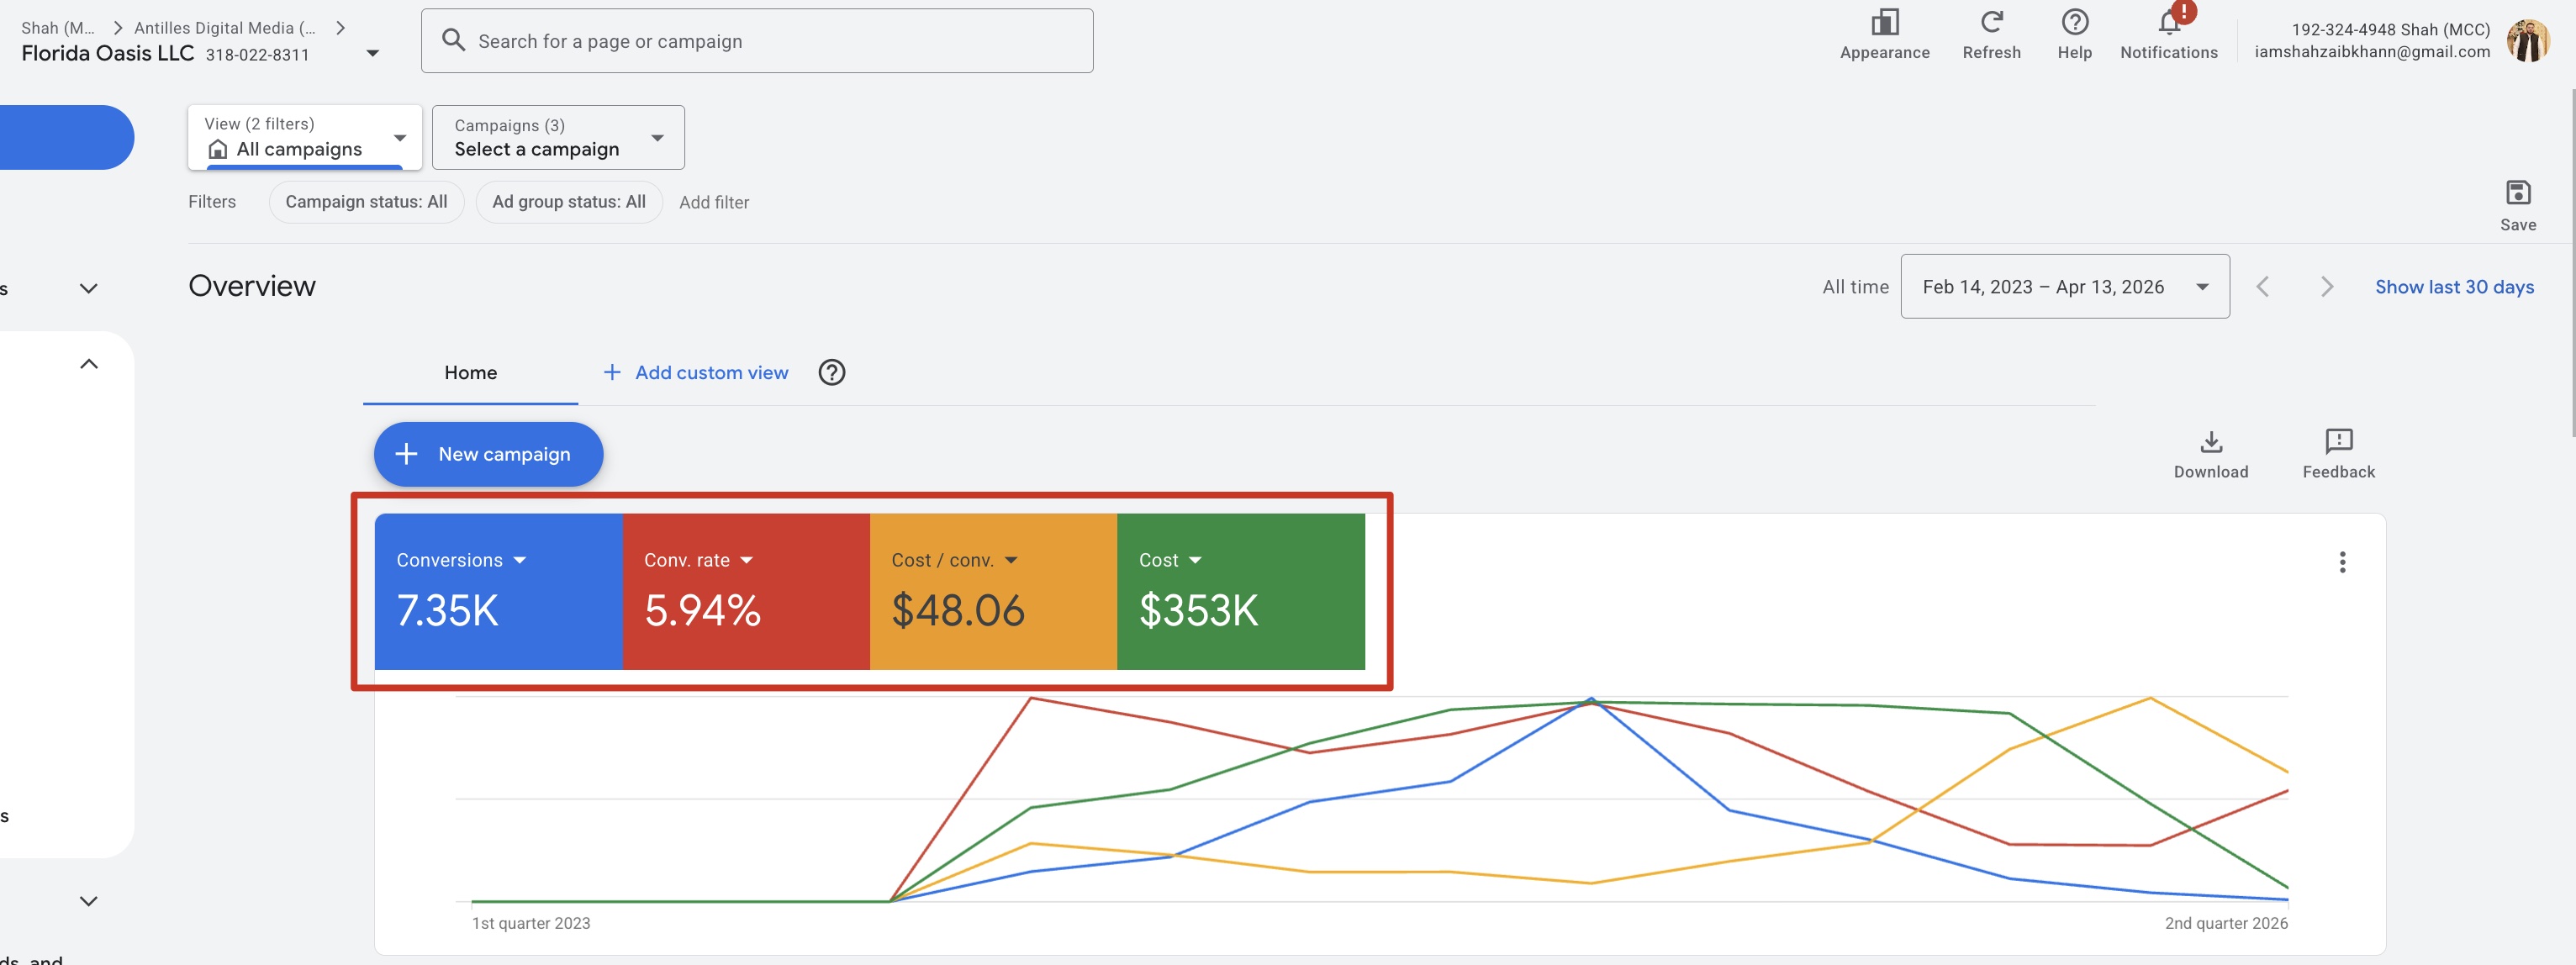This screenshot has width=2576, height=965.
Task: Click the custom view help question icon
Action: coord(831,373)
